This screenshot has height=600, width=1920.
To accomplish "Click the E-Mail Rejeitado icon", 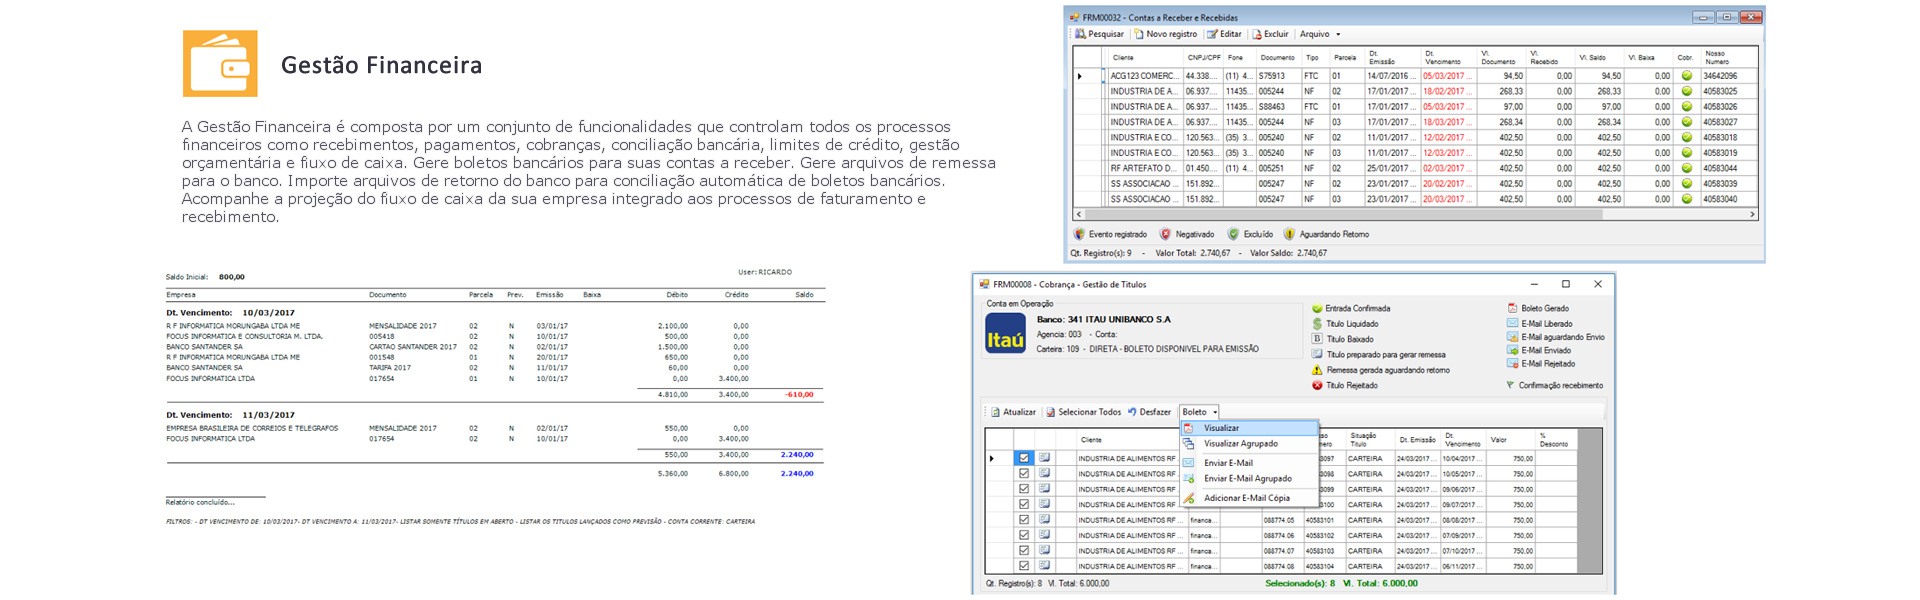I will pyautogui.click(x=1512, y=363).
